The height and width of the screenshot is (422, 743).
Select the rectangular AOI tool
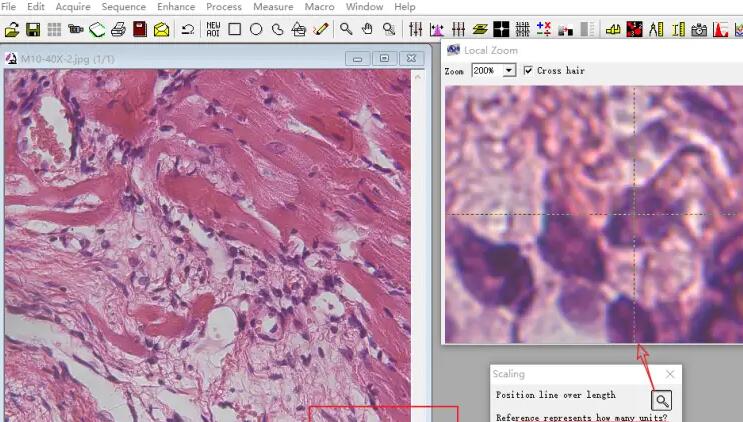coord(235,30)
